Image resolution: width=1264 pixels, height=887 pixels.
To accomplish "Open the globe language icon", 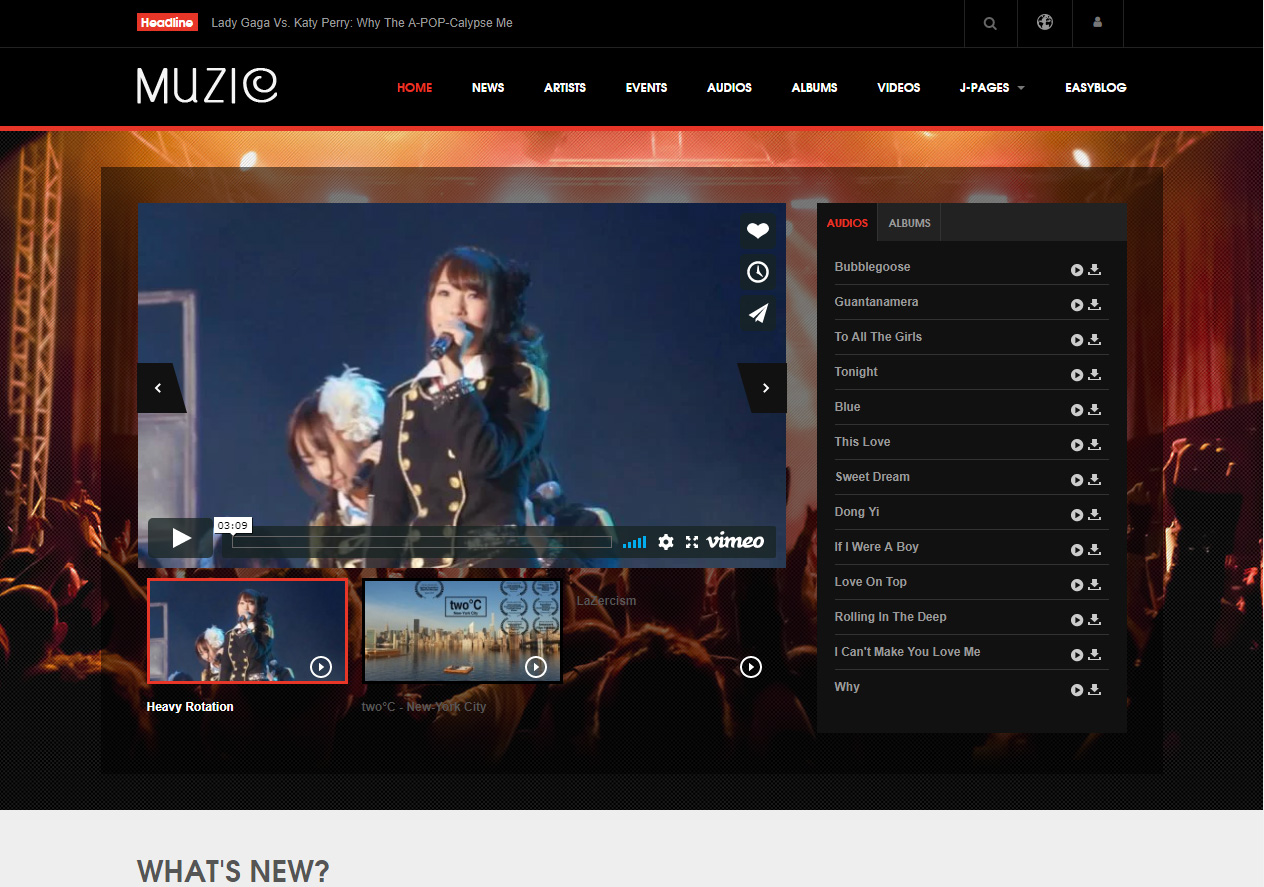I will pos(1045,23).
